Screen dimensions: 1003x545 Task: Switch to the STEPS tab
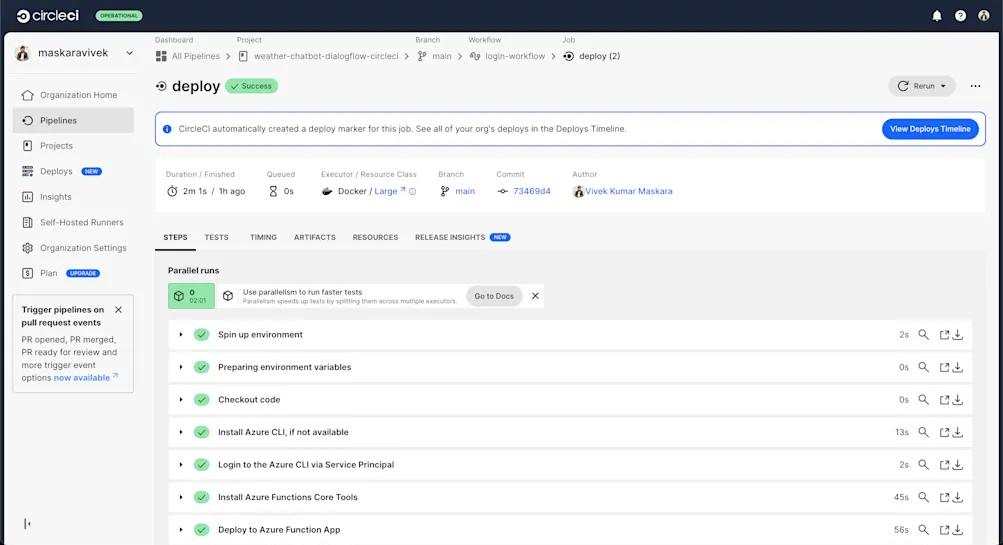tap(175, 237)
